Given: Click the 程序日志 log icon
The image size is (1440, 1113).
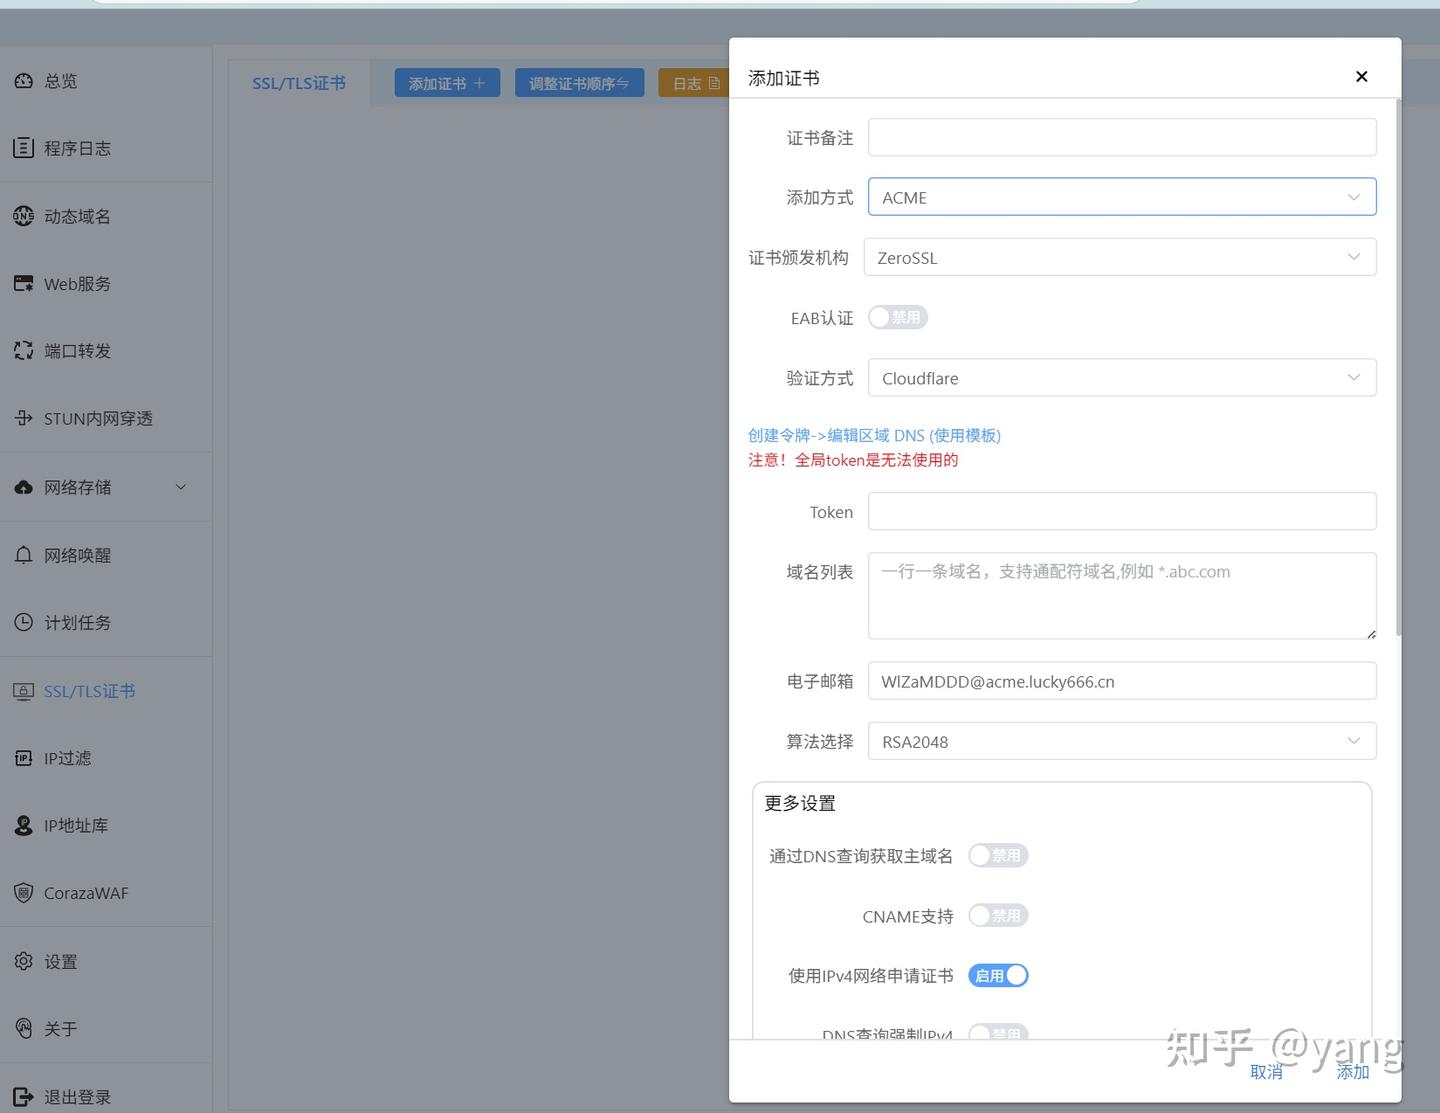Looking at the screenshot, I should coord(24,148).
